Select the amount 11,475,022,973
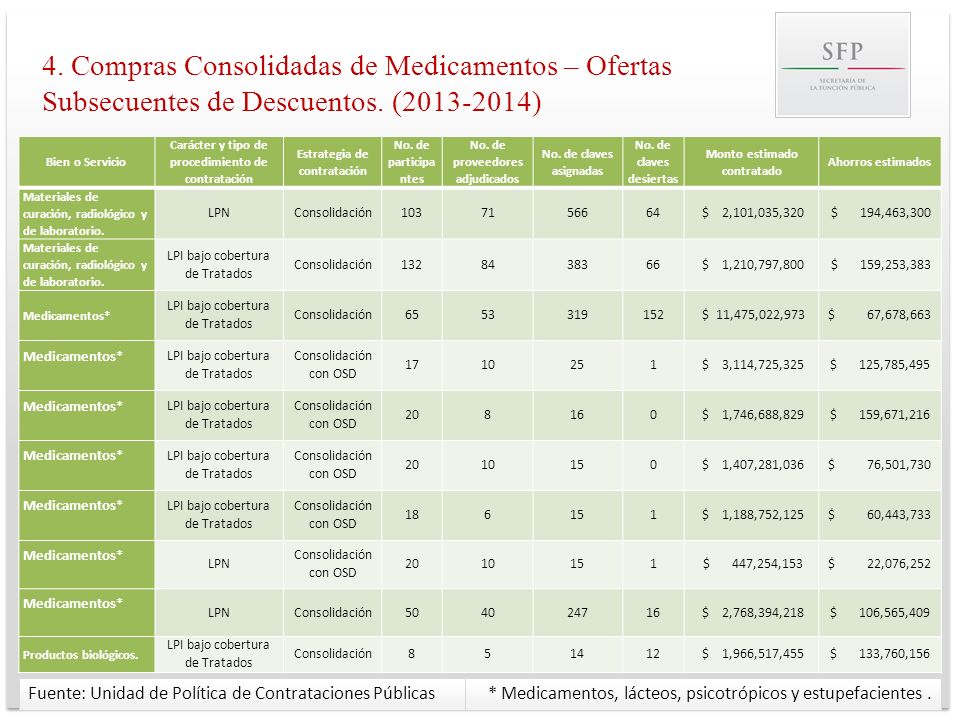 pyautogui.click(x=760, y=315)
